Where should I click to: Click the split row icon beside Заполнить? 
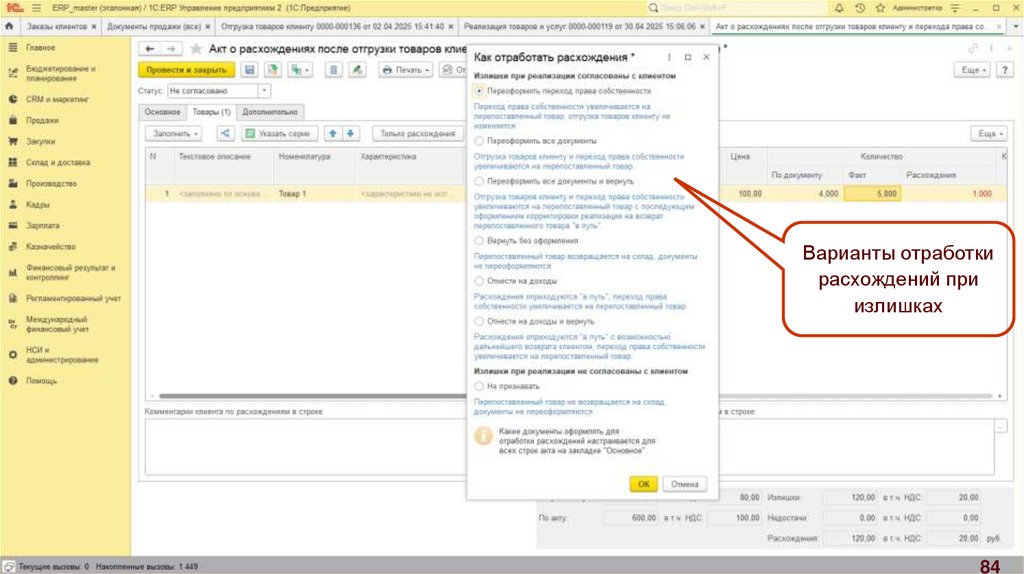point(224,133)
